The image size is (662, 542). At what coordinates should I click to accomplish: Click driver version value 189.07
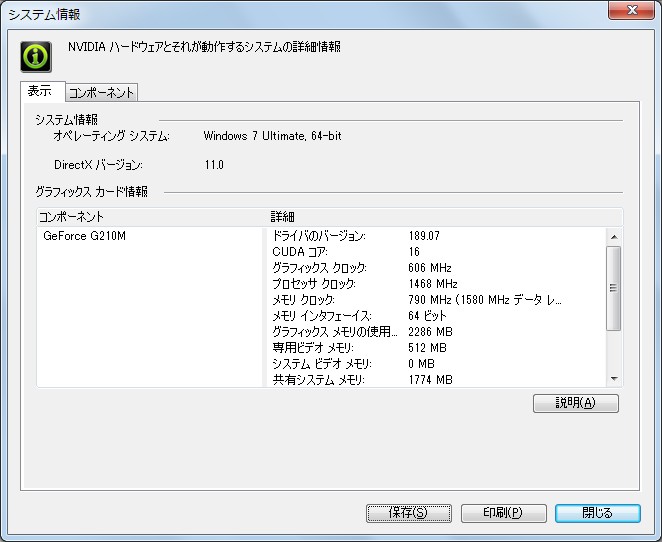(424, 236)
